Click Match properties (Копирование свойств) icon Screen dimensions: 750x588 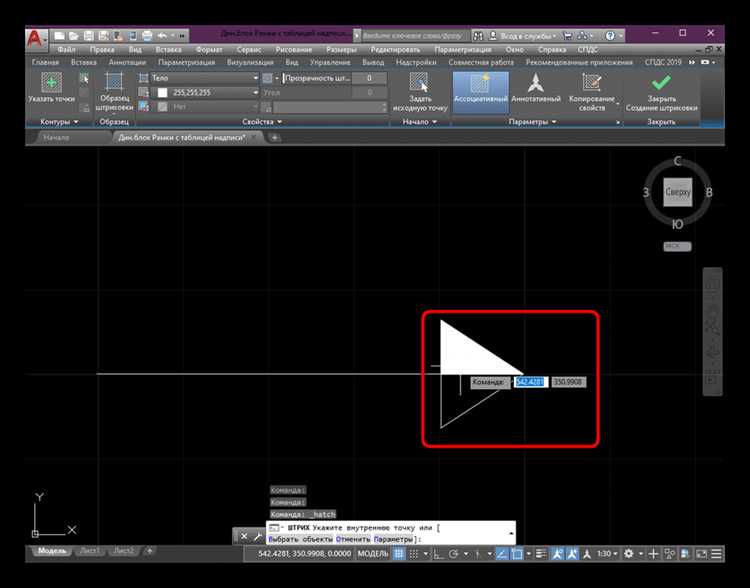[x=592, y=82]
